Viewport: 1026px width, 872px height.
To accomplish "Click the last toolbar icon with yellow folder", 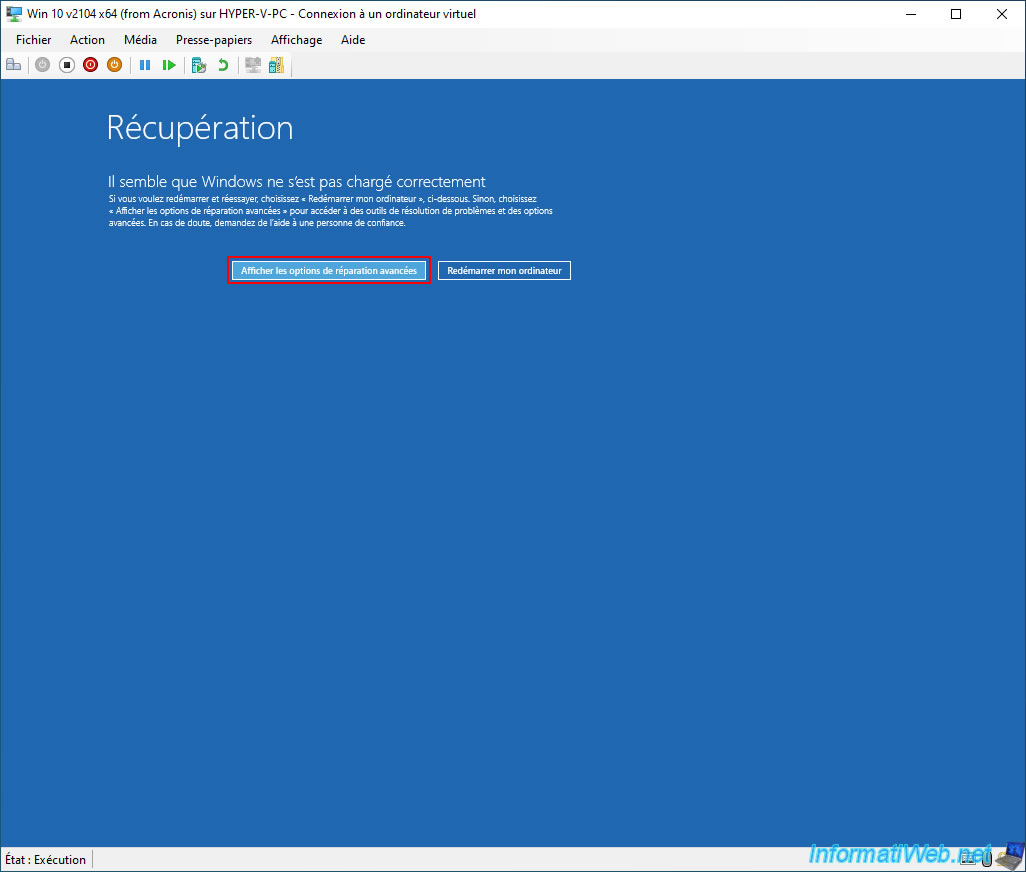I will click(276, 65).
